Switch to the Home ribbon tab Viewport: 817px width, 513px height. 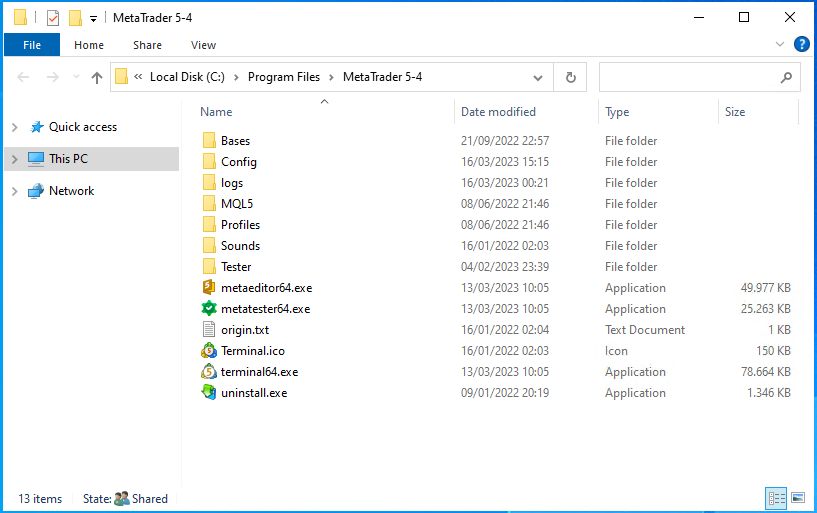[89, 45]
